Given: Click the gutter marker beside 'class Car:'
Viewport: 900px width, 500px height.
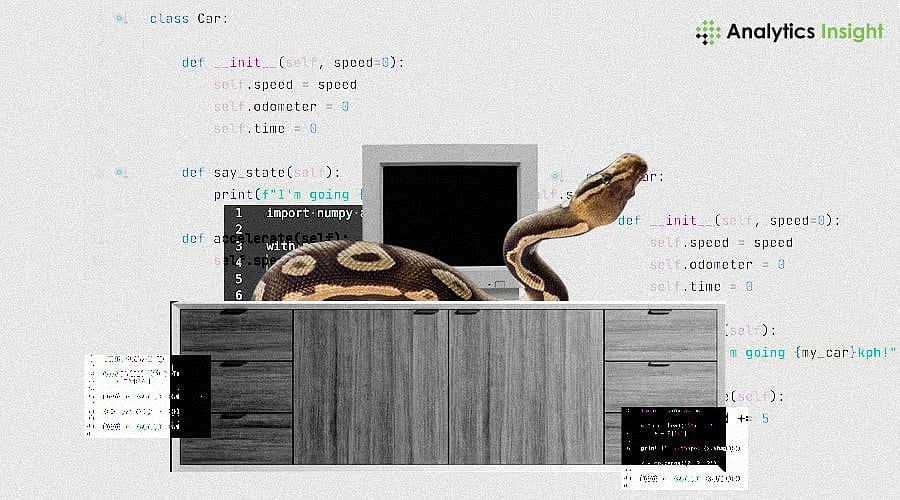Looking at the screenshot, I should [121, 19].
